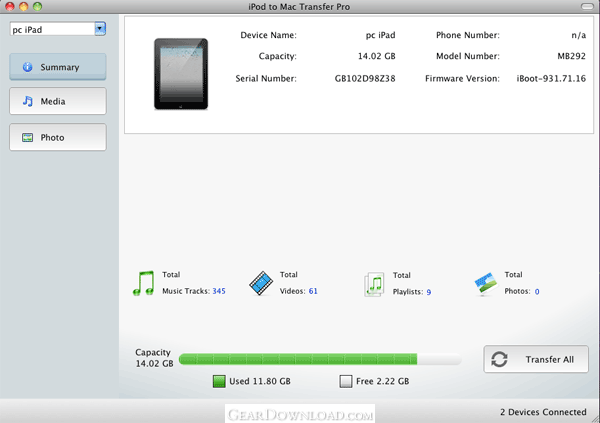
Task: Click the Total Playlists document icon
Action: [374, 284]
